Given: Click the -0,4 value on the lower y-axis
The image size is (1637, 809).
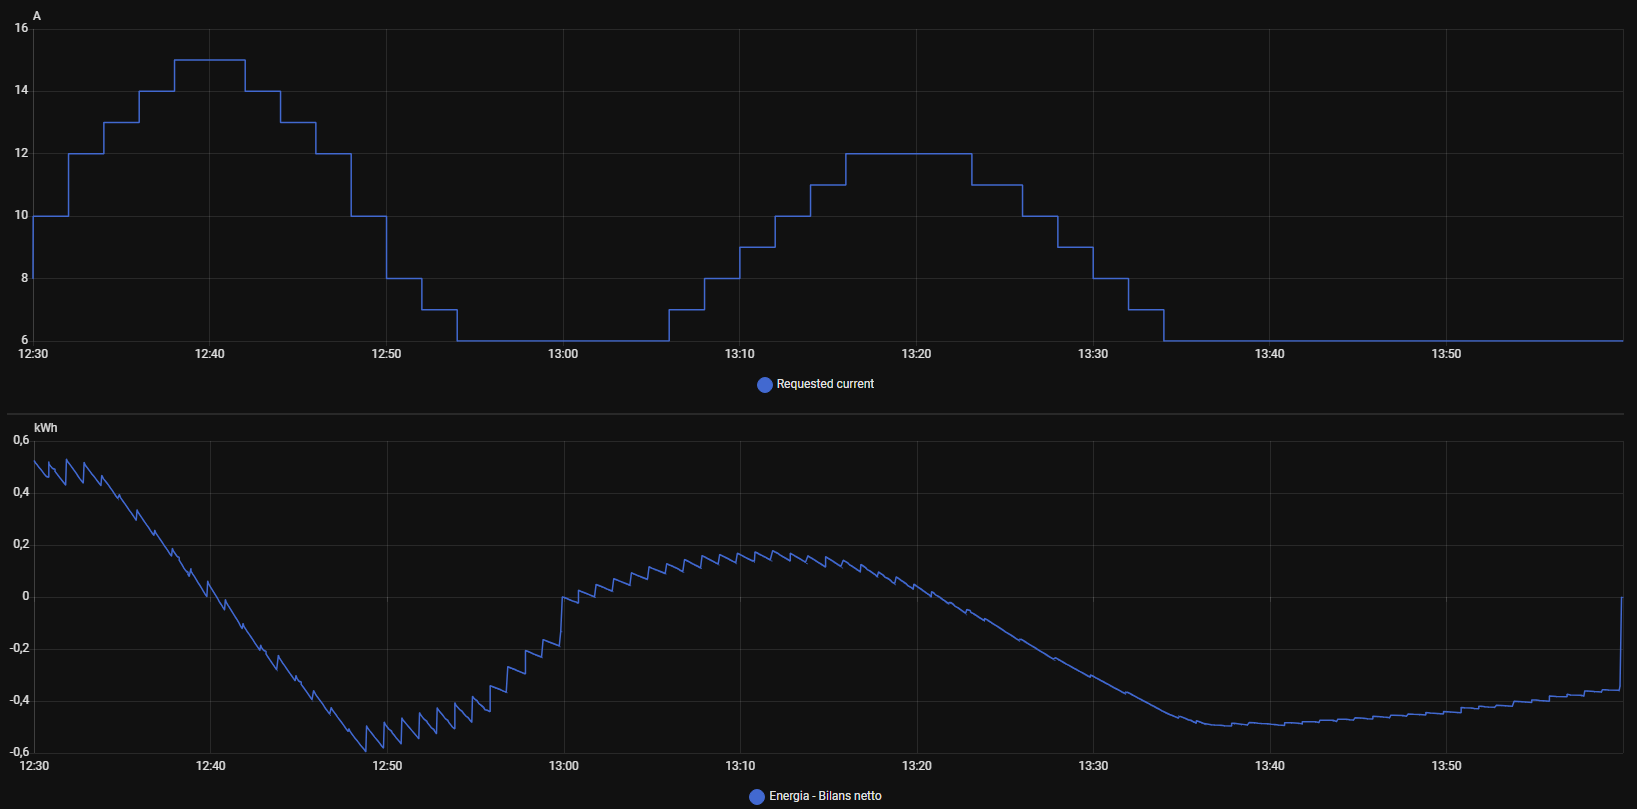Looking at the screenshot, I should pyautogui.click(x=19, y=700).
